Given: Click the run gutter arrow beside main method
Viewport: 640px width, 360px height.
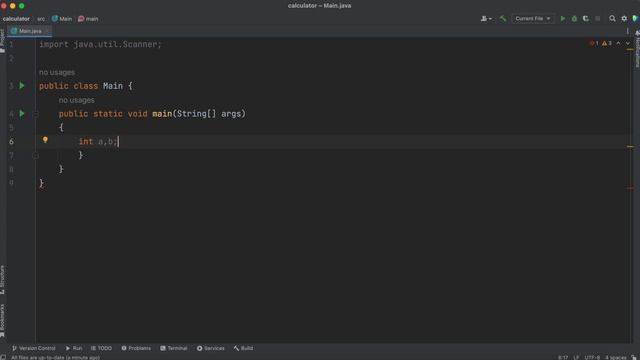Looking at the screenshot, I should pos(22,113).
